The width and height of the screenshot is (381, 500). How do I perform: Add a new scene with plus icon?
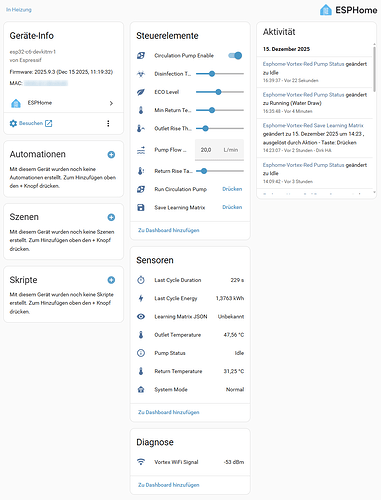point(111,217)
